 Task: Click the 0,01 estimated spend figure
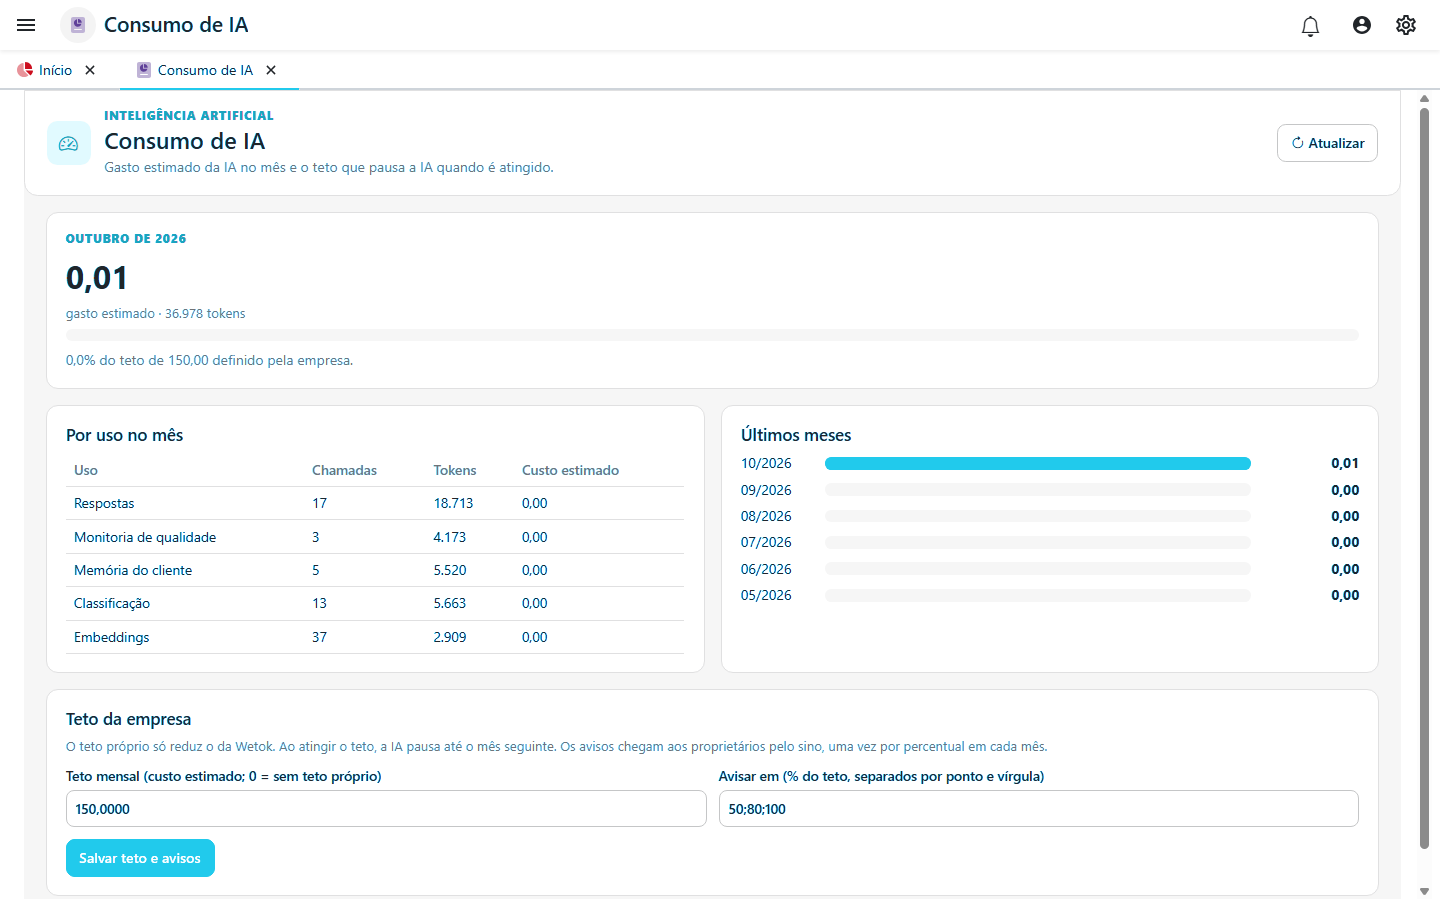point(97,278)
